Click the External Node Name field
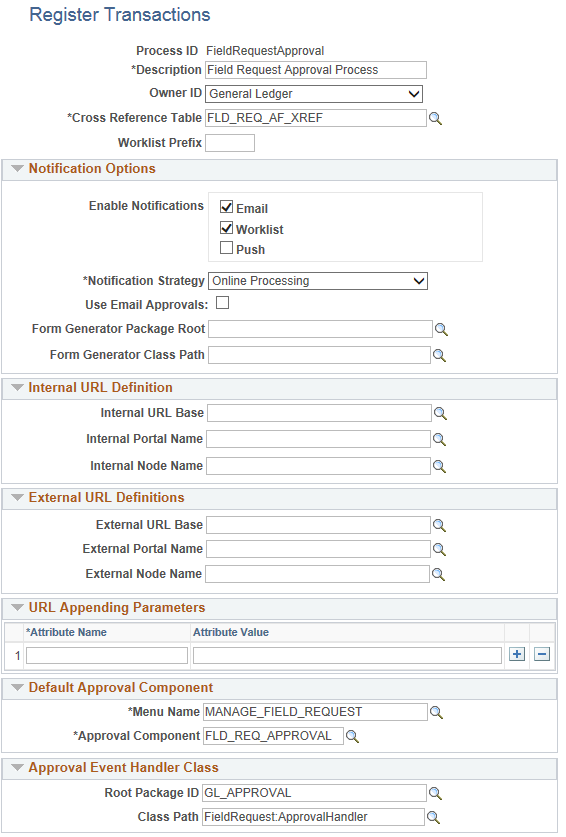The height and width of the screenshot is (837, 566). click(317, 574)
